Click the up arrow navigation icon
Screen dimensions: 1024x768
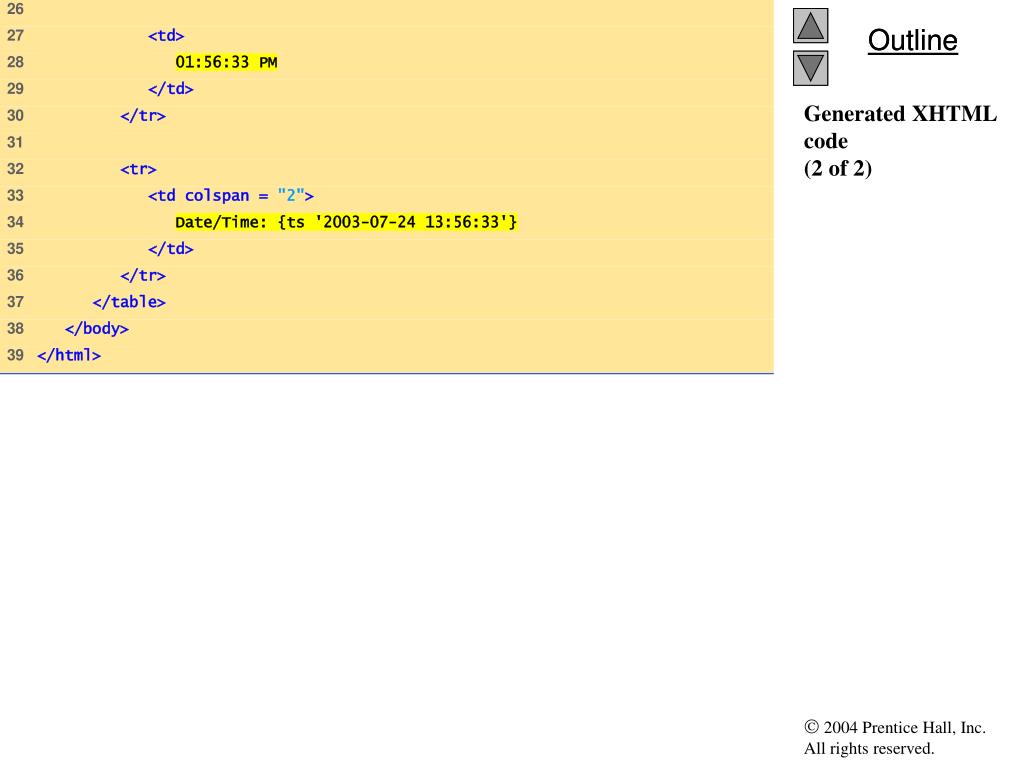tap(810, 26)
